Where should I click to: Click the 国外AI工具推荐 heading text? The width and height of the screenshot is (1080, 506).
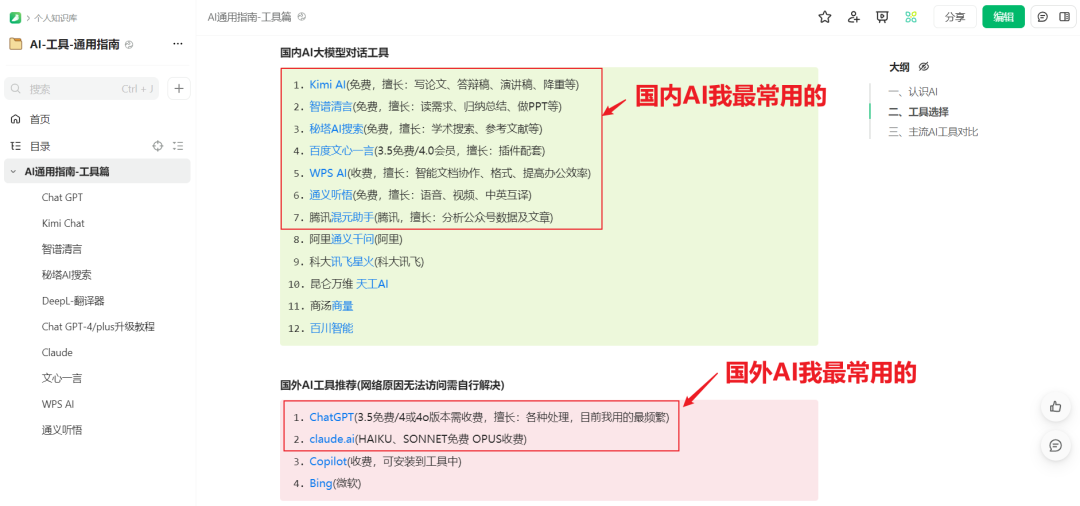coord(392,384)
